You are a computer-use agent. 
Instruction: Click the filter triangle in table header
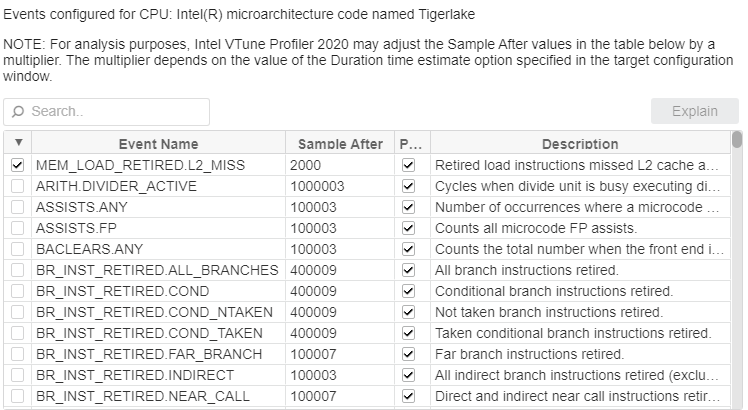[x=17, y=143]
